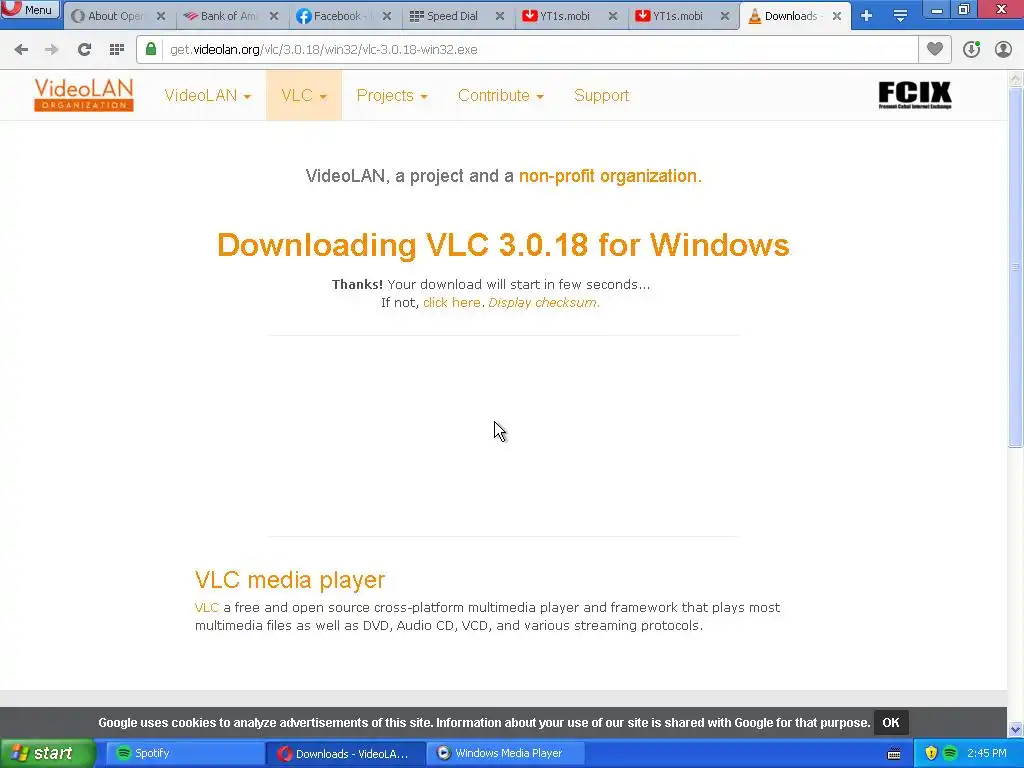Viewport: 1024px width, 768px height.
Task: Click the 'click here' download link
Action: (x=452, y=303)
